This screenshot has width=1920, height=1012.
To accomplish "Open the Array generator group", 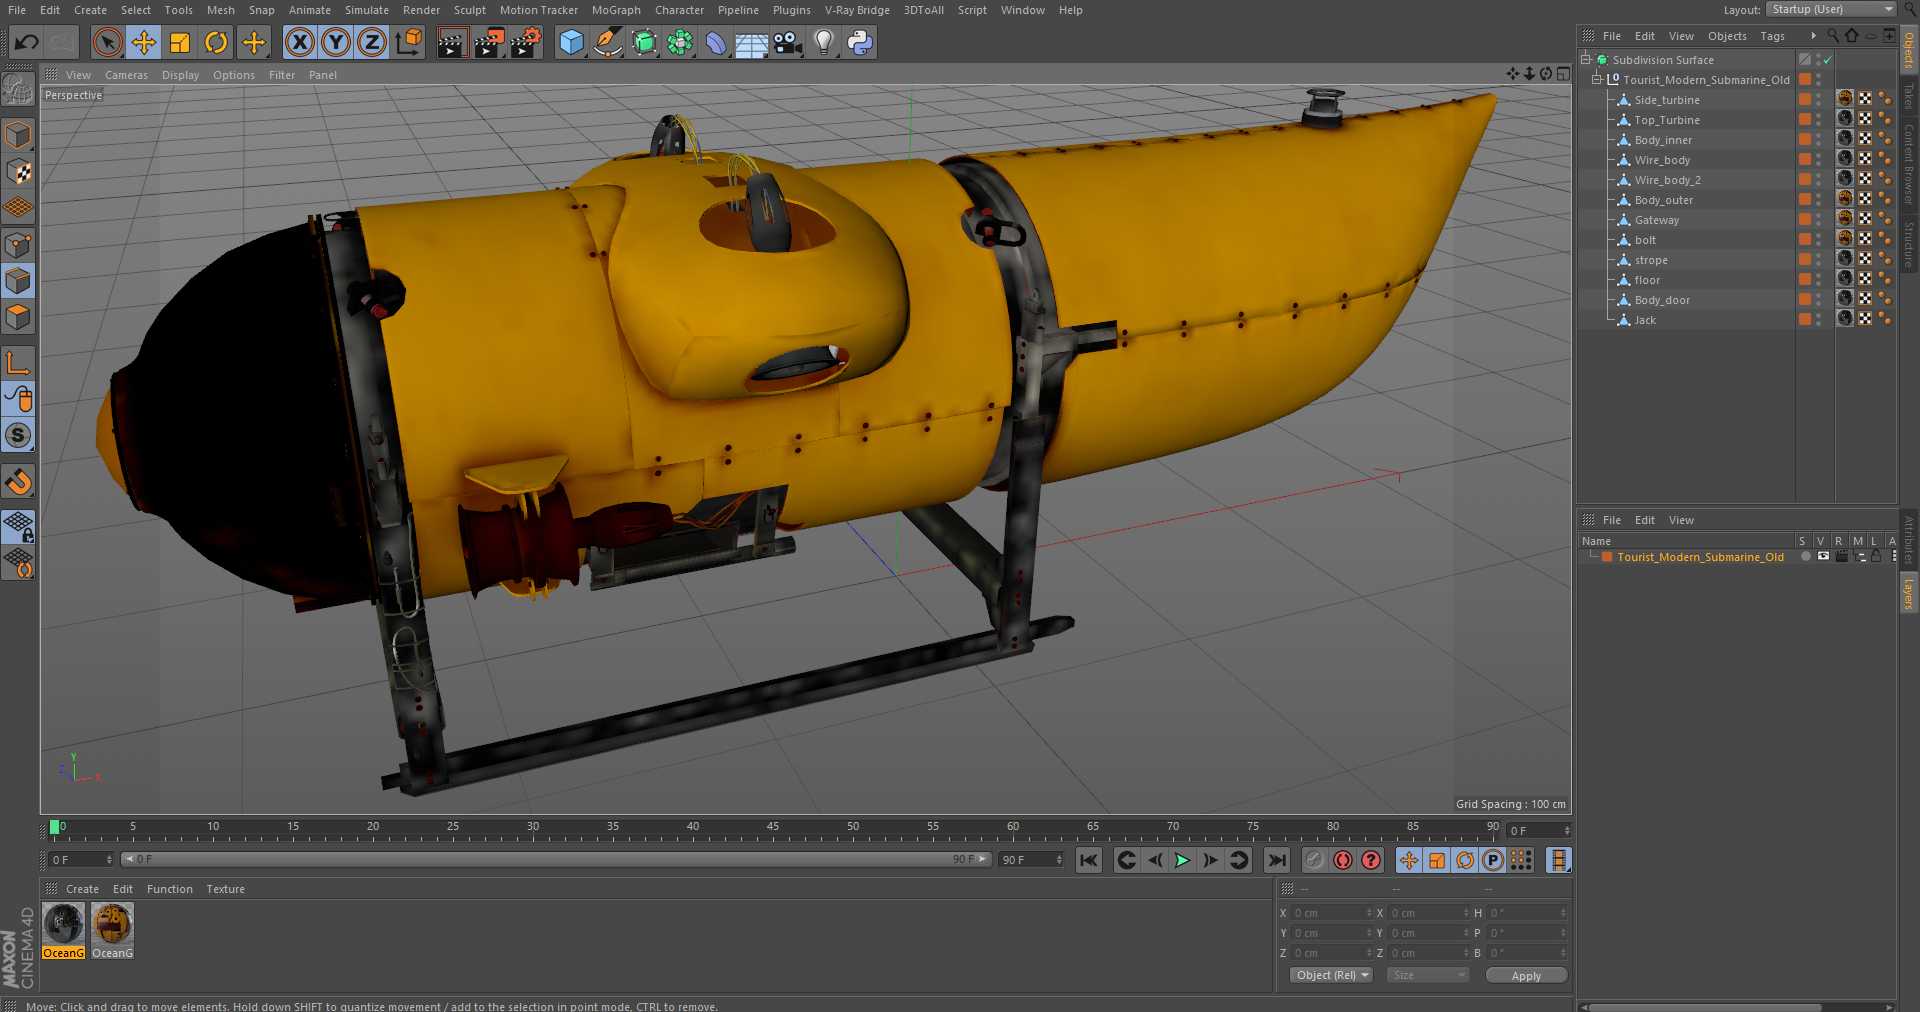I will coord(680,42).
